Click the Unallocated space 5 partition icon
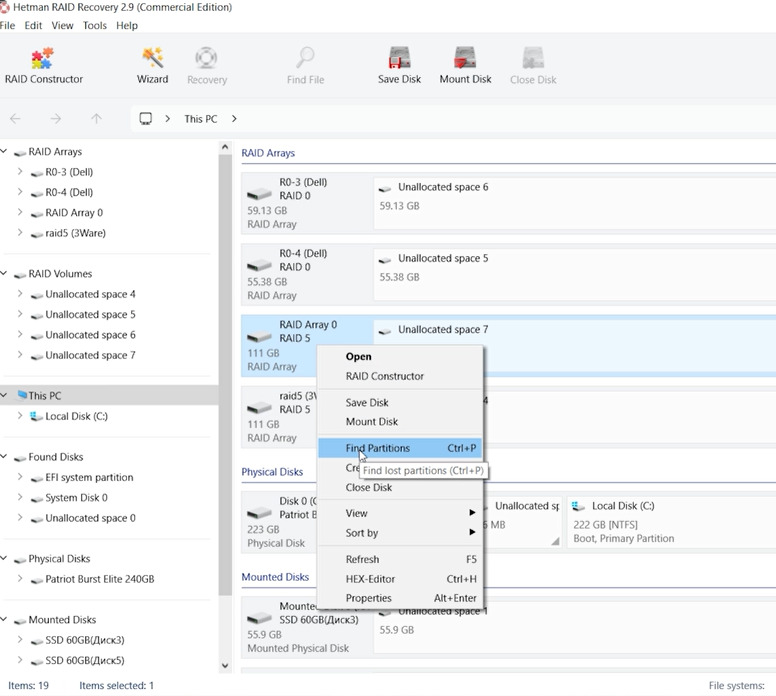Viewport: 776px width, 696px height. pyautogui.click(x=385, y=259)
